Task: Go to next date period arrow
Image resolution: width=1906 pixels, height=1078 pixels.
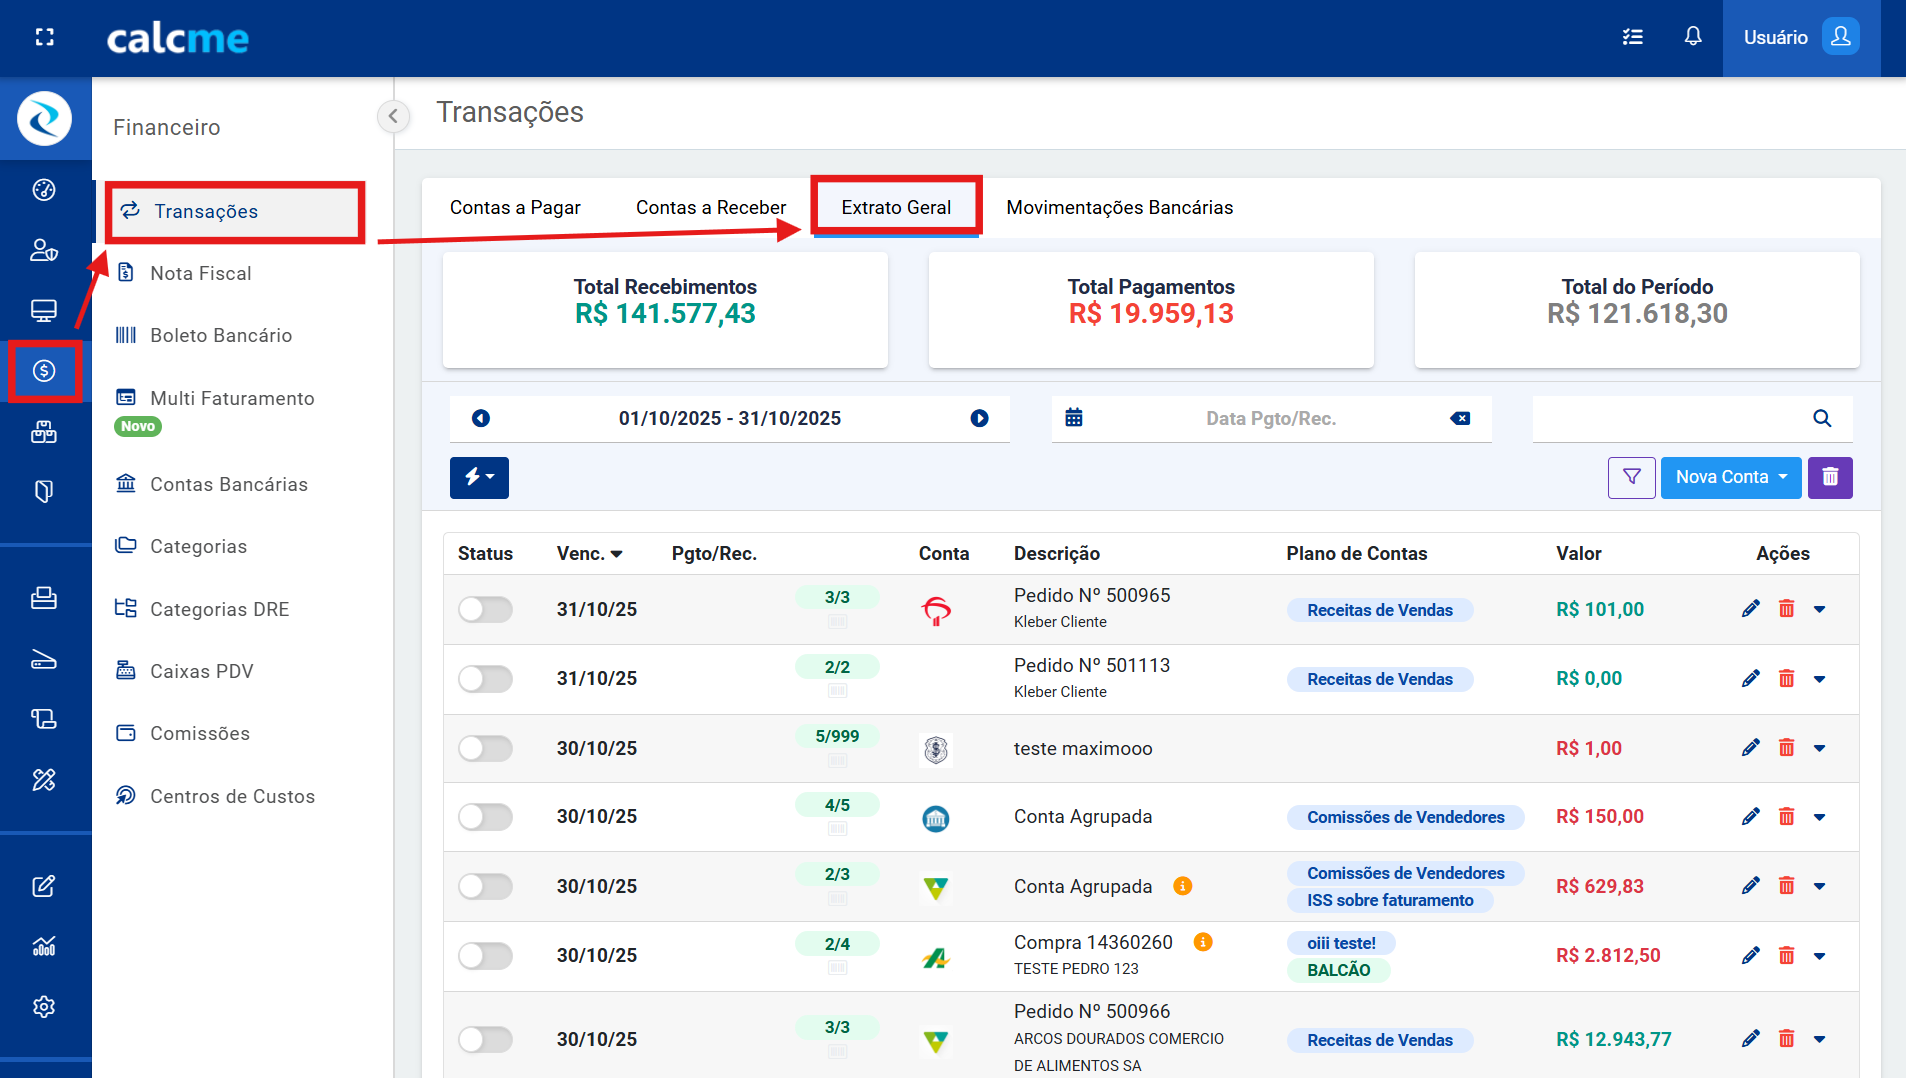Action: coord(979,418)
